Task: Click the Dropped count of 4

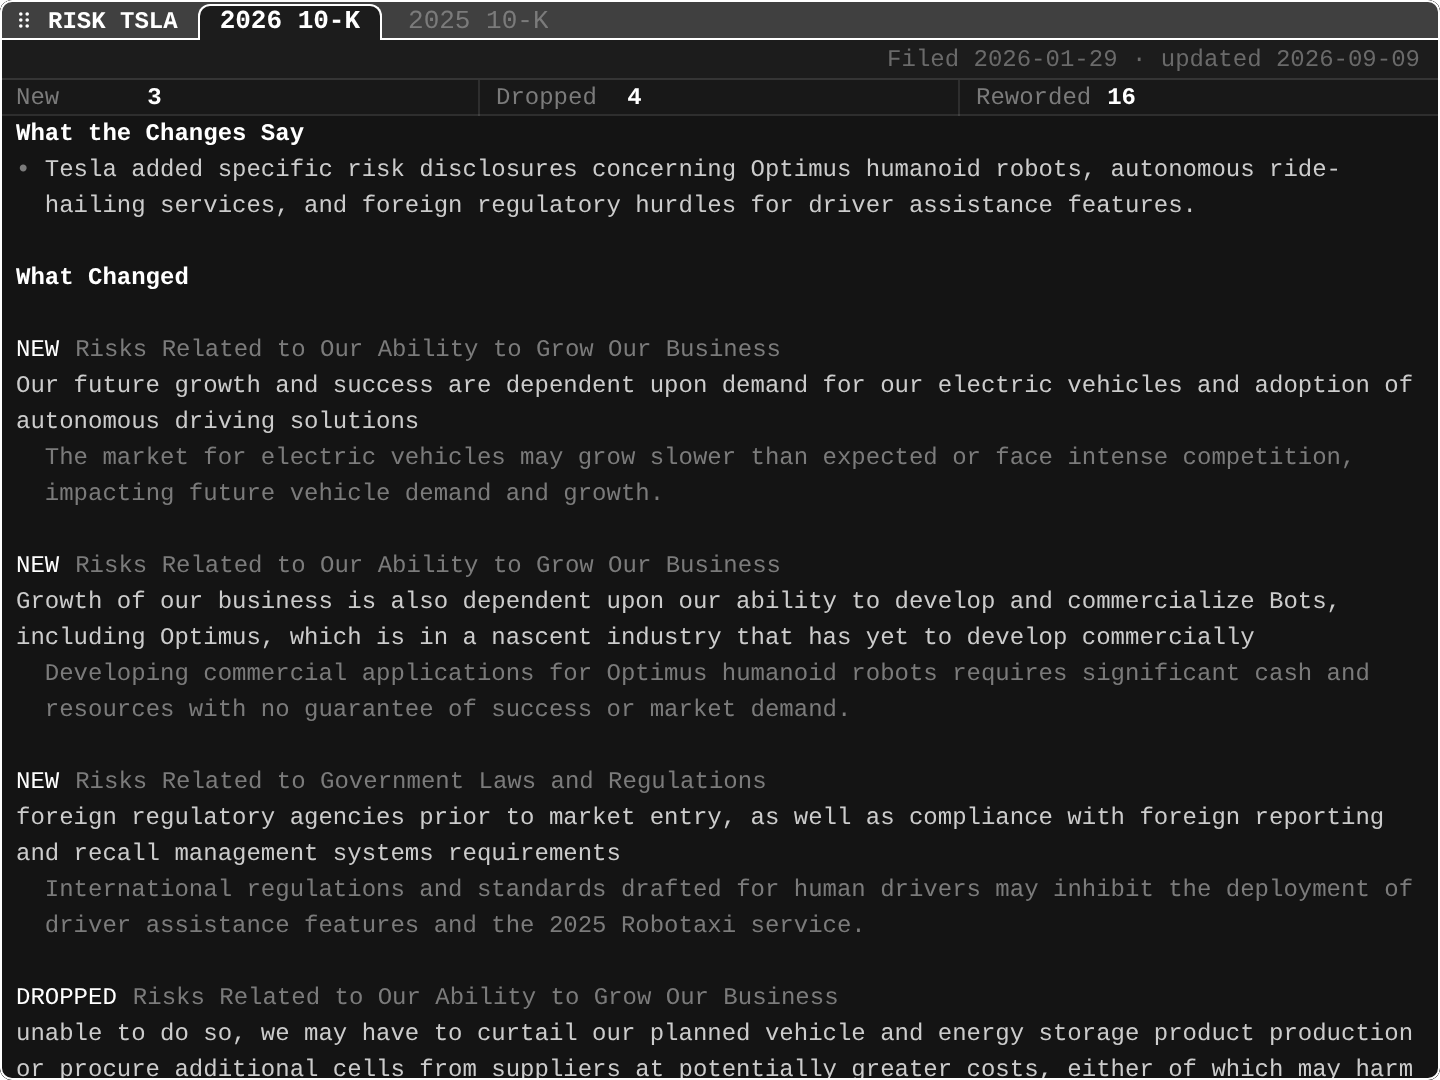Action: pyautogui.click(x=634, y=97)
